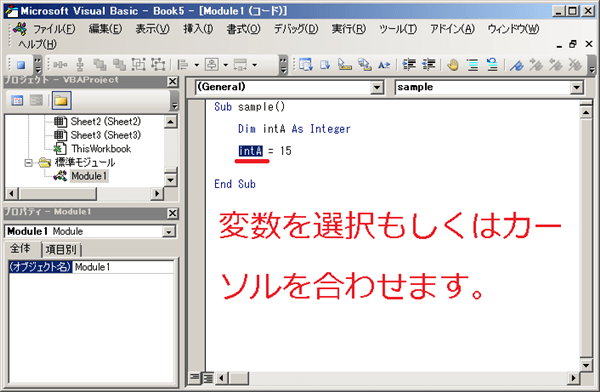
Task: Click the View Object icon
Action: coord(36,101)
